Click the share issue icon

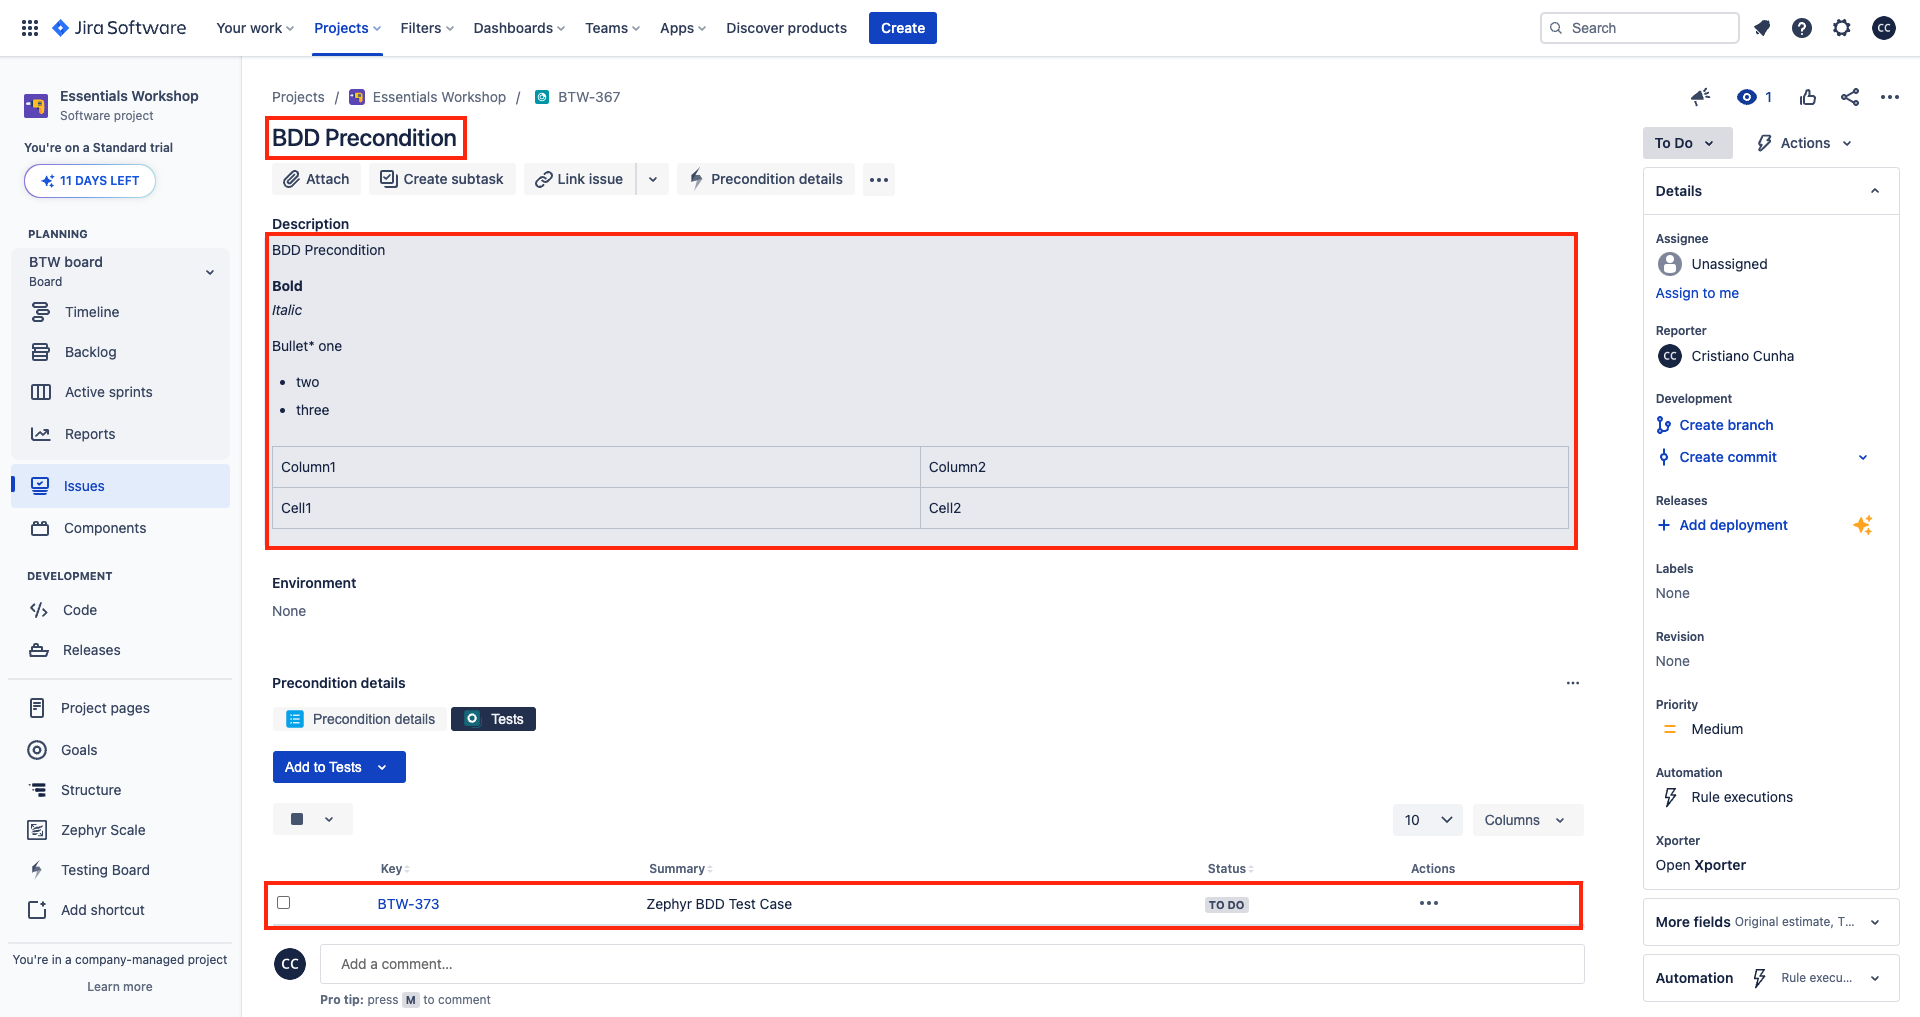1850,97
